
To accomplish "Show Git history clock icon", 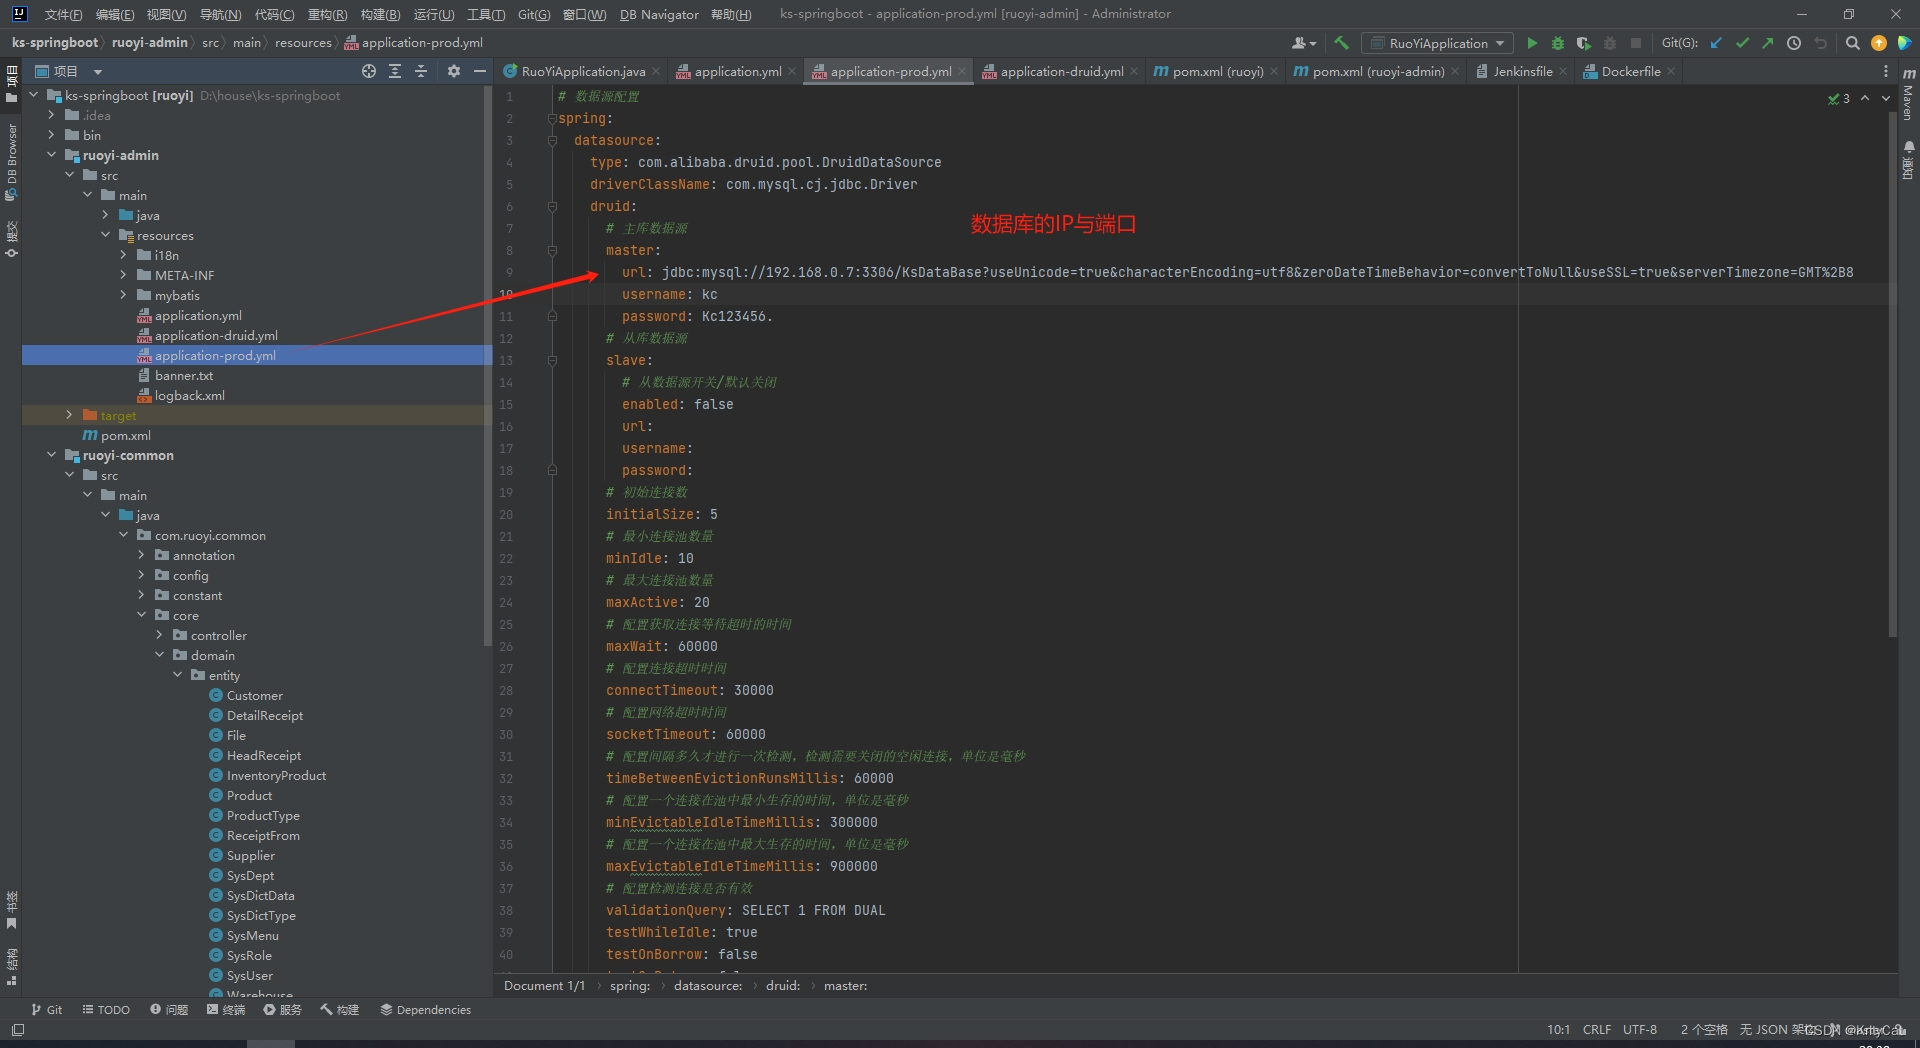I will coord(1794,43).
